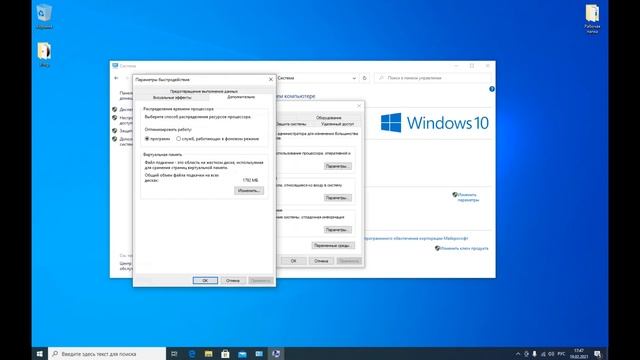Select the Дополнительно tab in Параметры быстродействия

[241, 97]
